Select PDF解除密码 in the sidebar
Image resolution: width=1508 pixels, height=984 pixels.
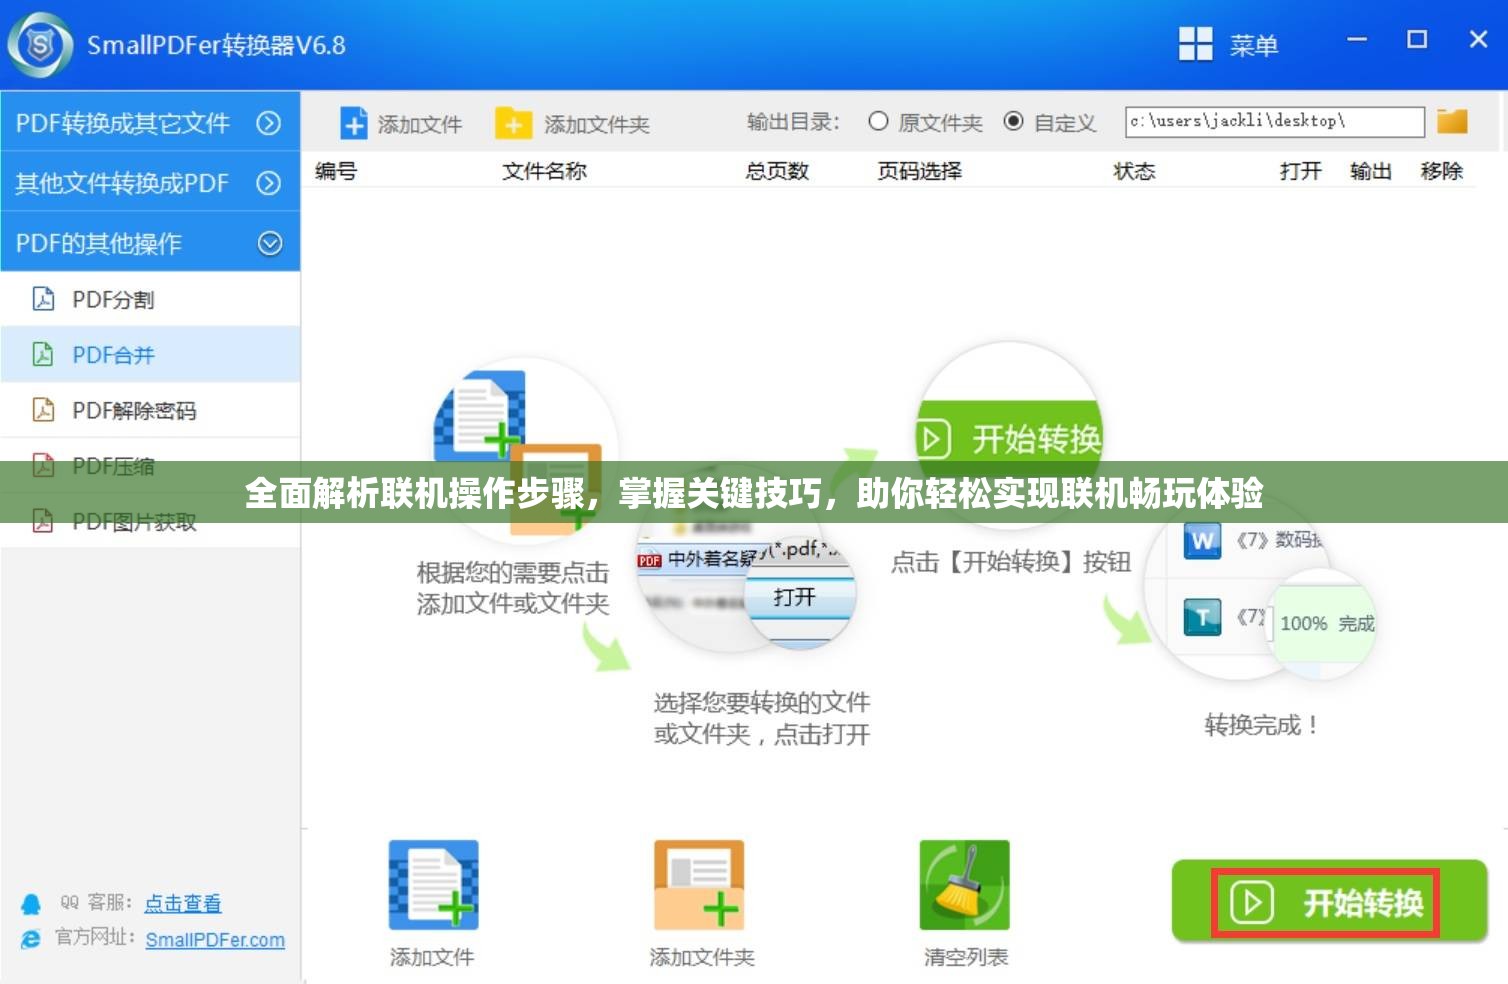point(133,410)
